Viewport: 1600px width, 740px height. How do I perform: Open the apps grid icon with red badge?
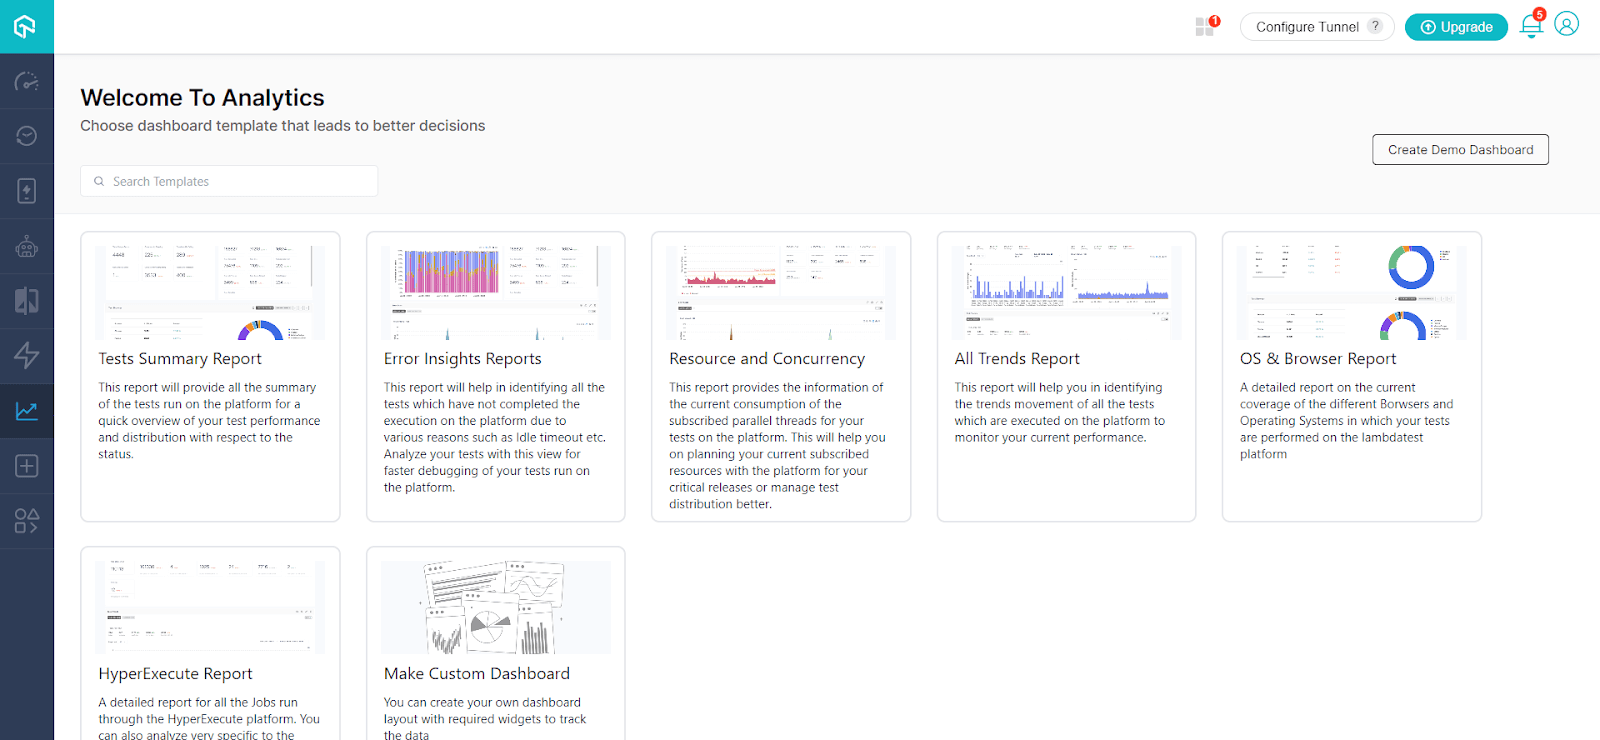1206,26
